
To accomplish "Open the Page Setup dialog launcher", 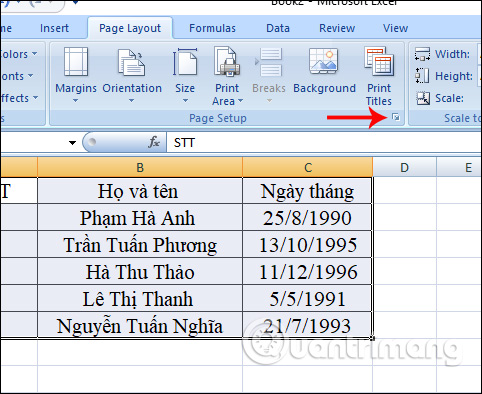I will click(396, 117).
